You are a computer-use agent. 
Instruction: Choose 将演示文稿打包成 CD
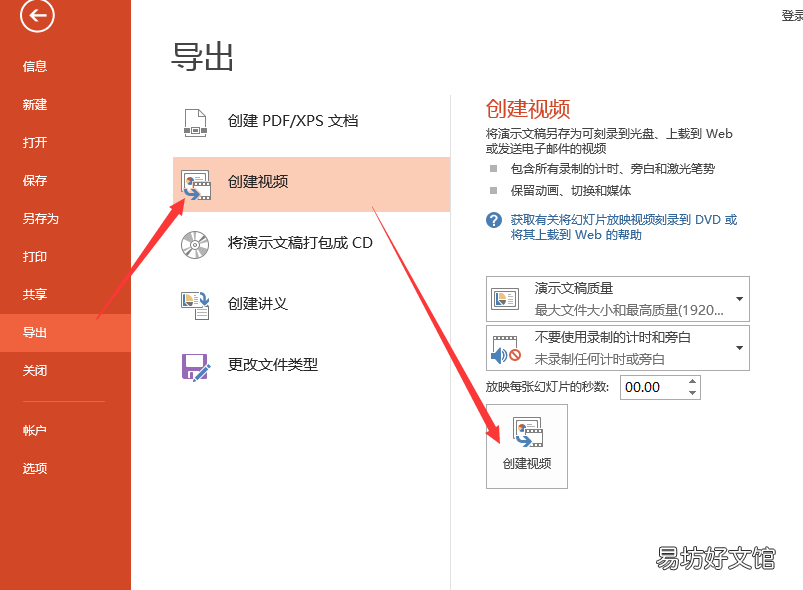(311, 245)
